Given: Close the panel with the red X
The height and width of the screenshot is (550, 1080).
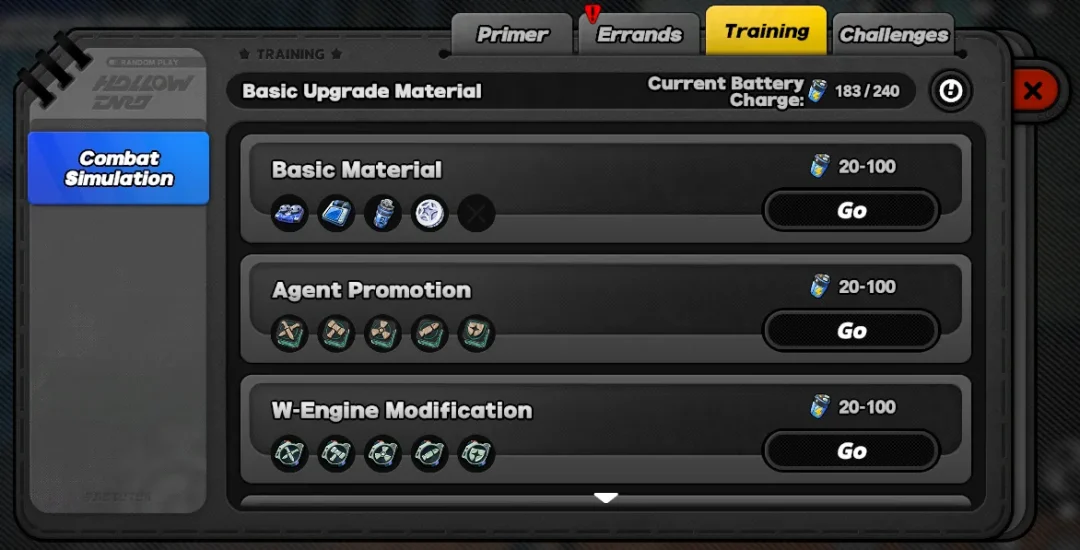Looking at the screenshot, I should [1032, 90].
